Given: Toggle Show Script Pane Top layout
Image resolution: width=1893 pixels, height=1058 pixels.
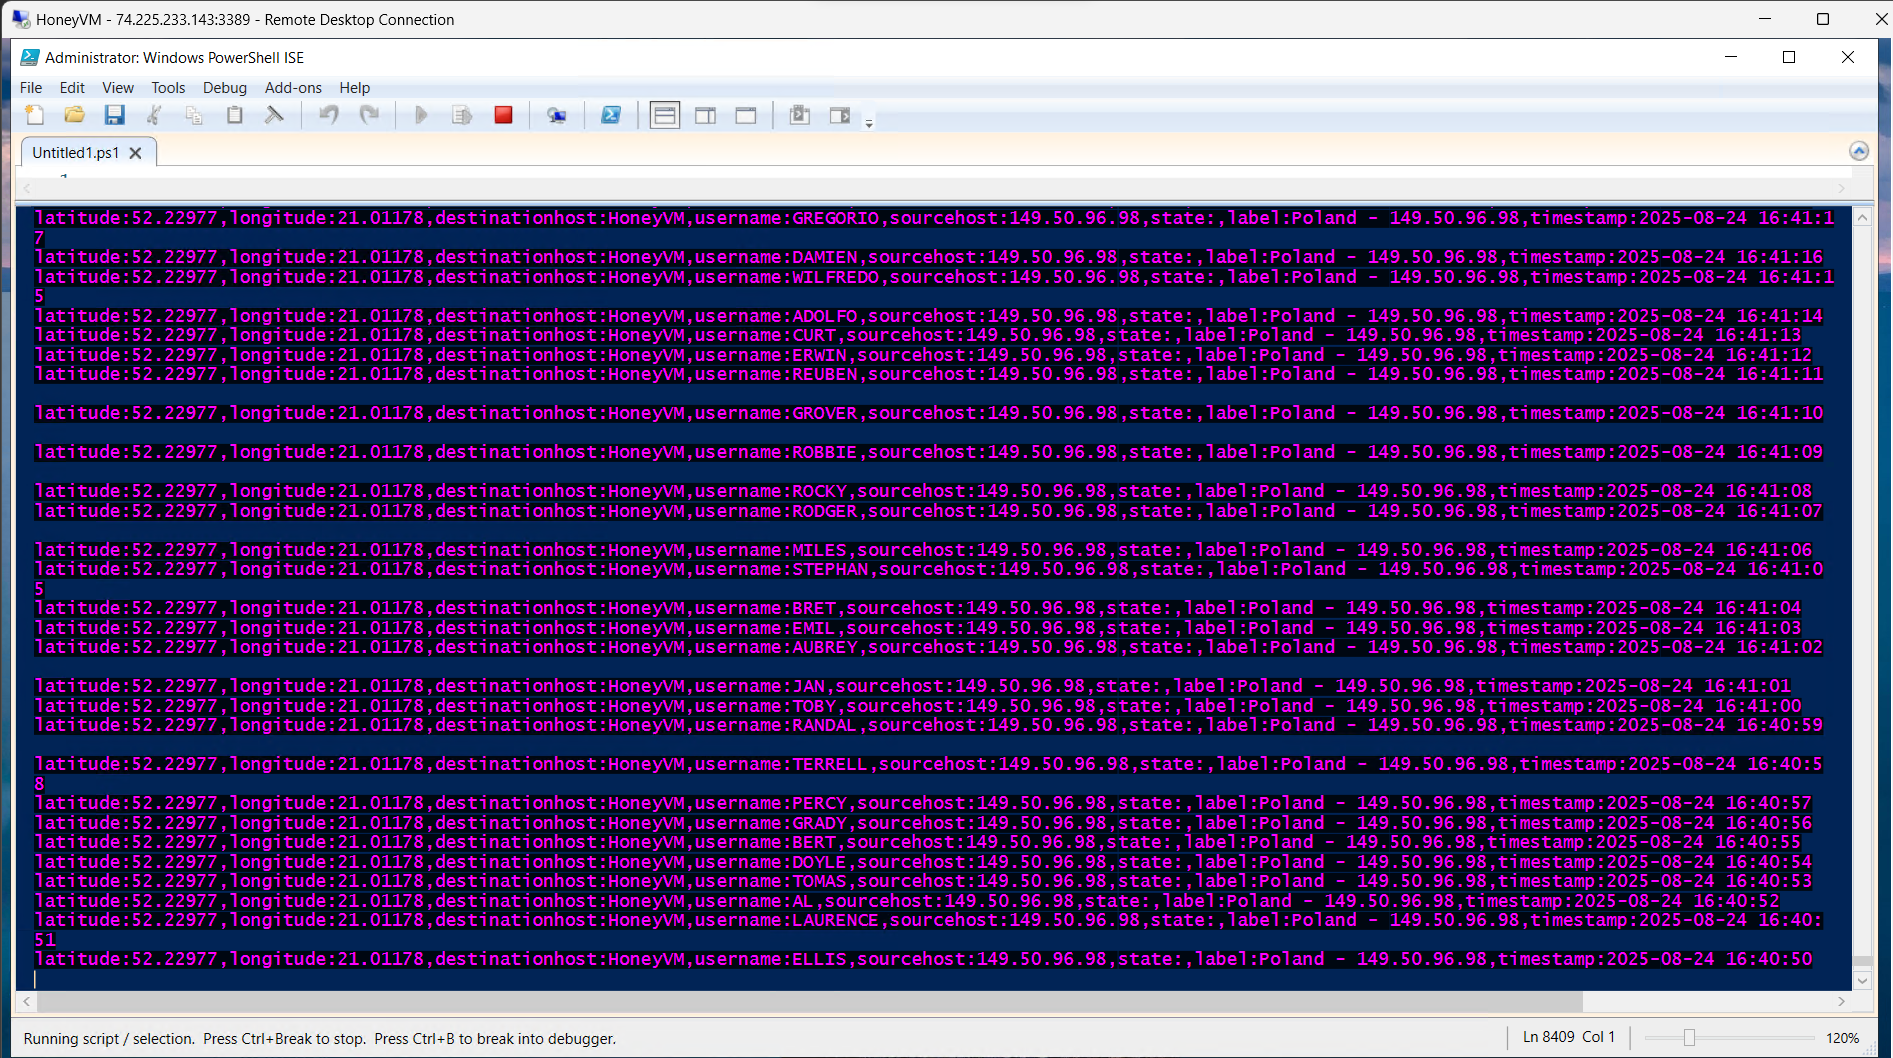Looking at the screenshot, I should pyautogui.click(x=664, y=115).
